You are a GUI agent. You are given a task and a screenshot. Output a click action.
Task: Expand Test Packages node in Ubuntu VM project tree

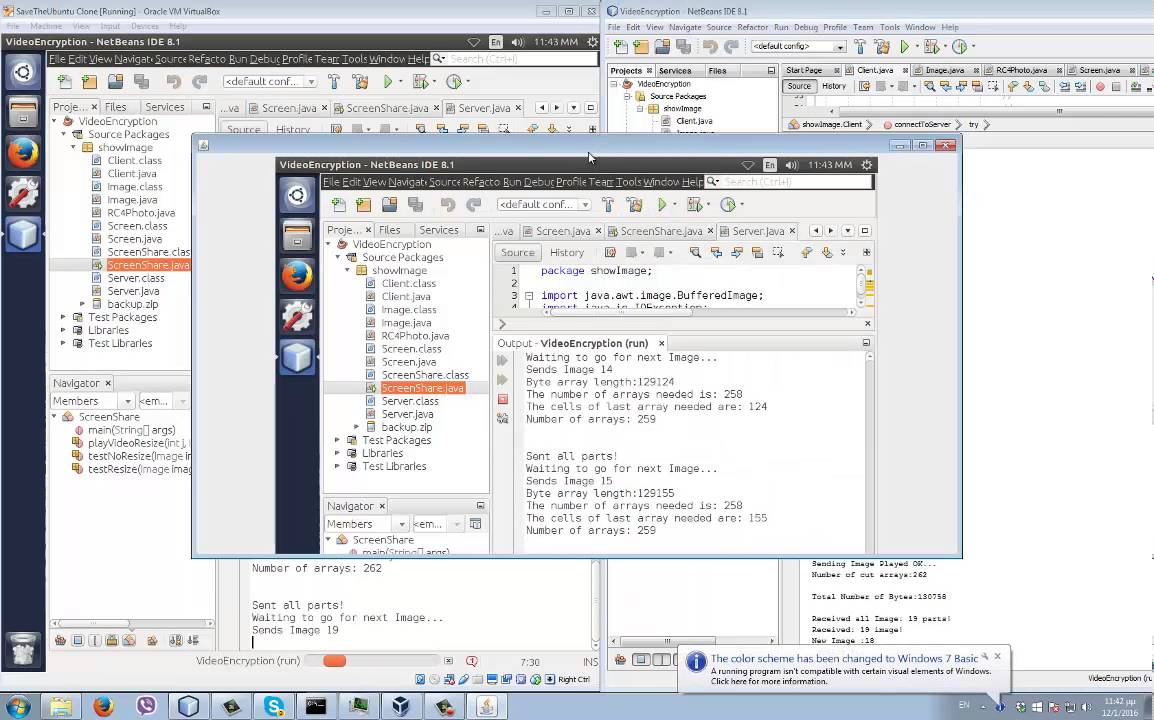(63, 317)
